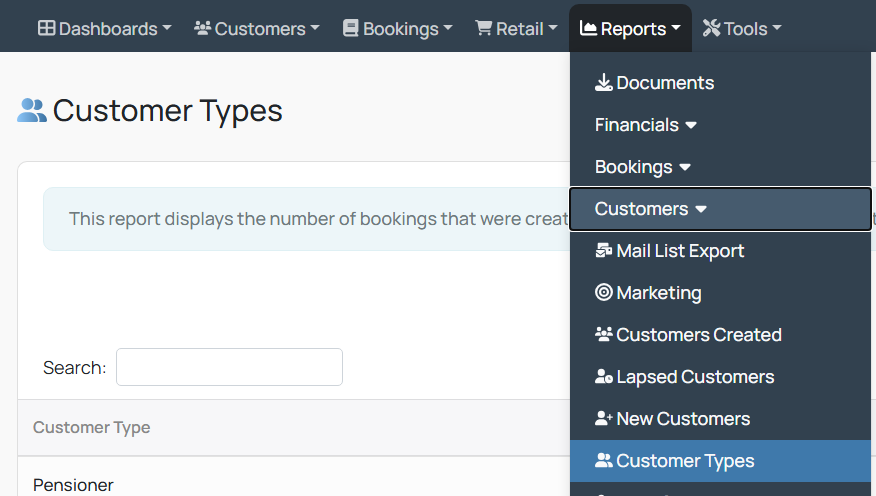Open the Lapsed Customers report
Image resolution: width=876 pixels, height=496 pixels.
point(720,376)
